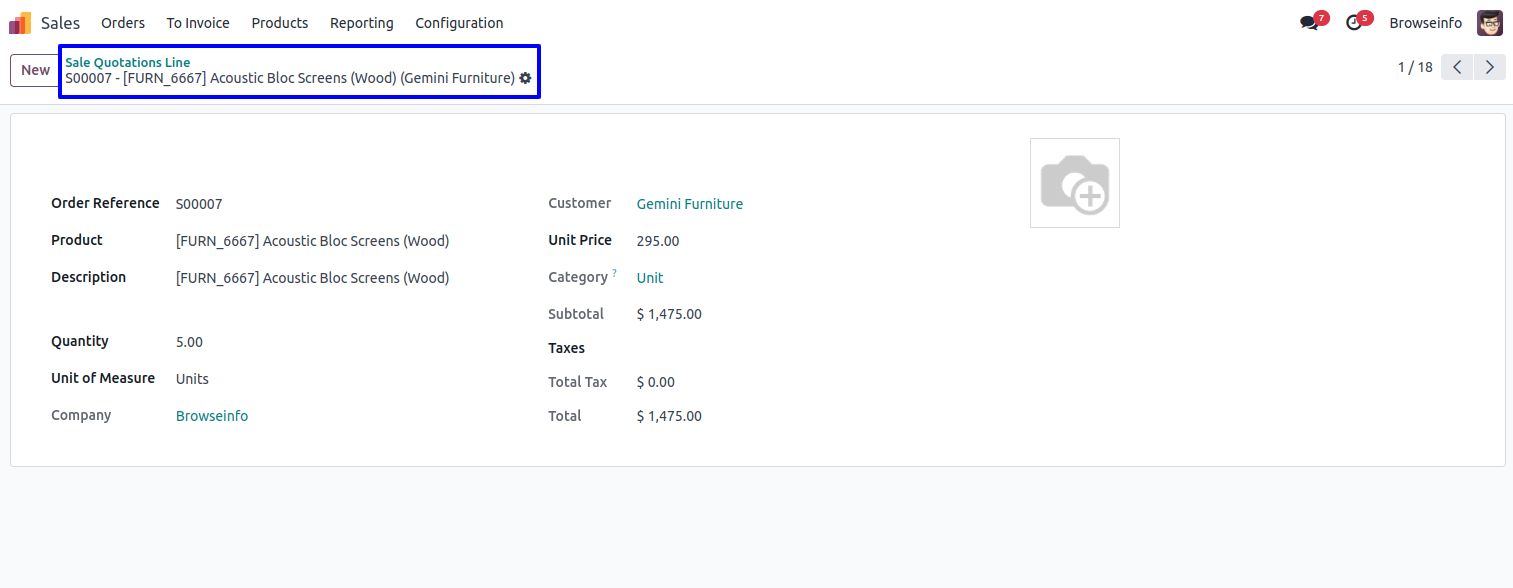The image size is (1513, 588).
Task: Open the Reporting menu
Action: pyautogui.click(x=362, y=23)
